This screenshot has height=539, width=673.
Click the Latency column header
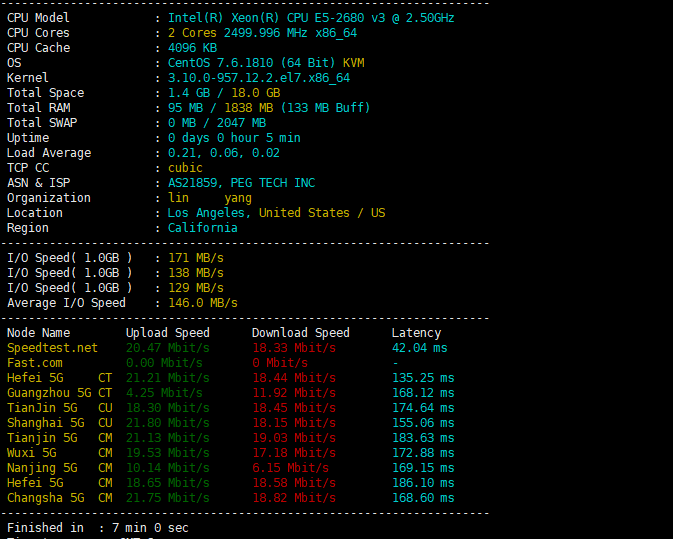(416, 333)
